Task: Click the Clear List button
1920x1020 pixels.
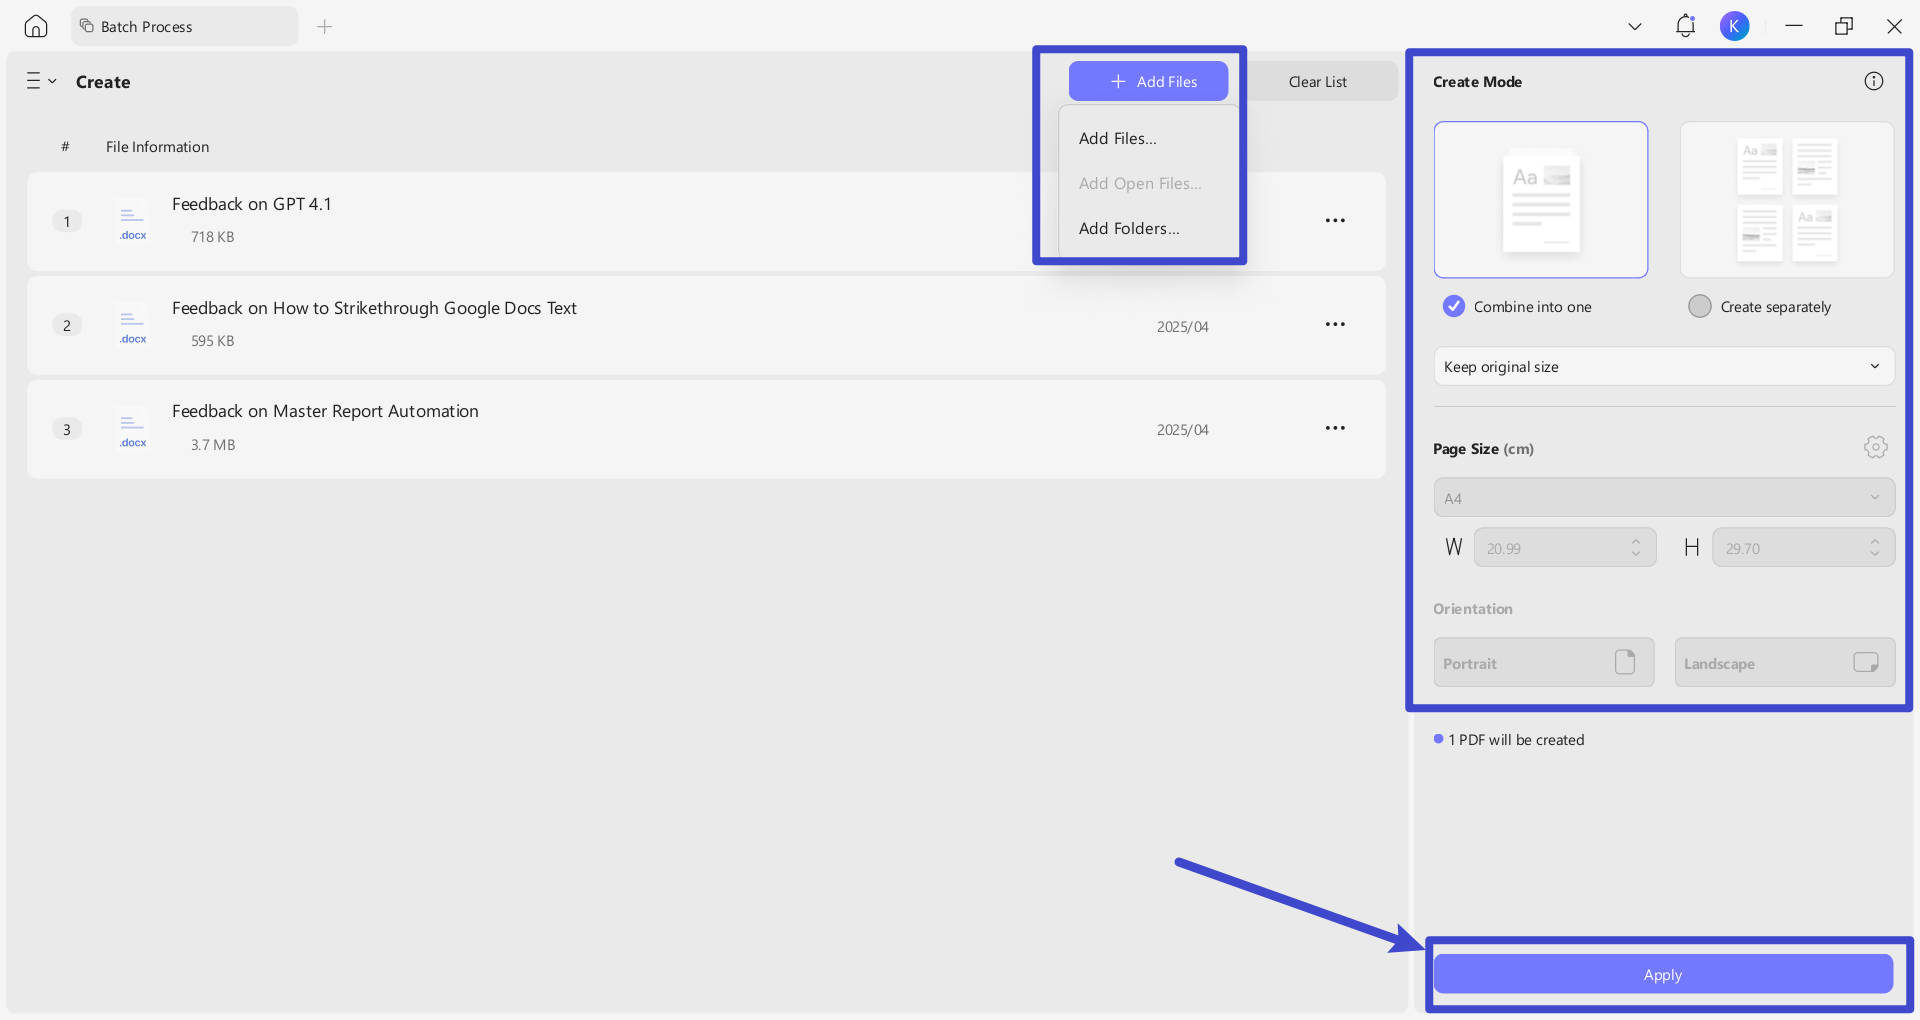Action: (x=1317, y=81)
